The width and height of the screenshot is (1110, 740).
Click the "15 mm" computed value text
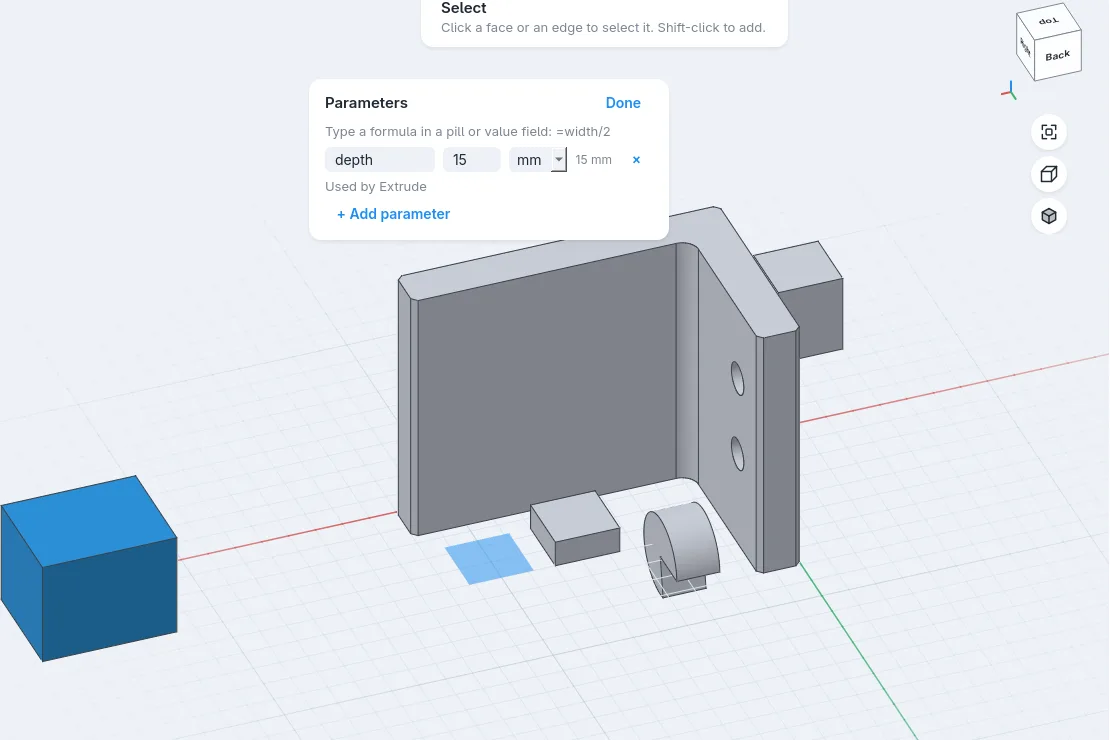(x=593, y=160)
